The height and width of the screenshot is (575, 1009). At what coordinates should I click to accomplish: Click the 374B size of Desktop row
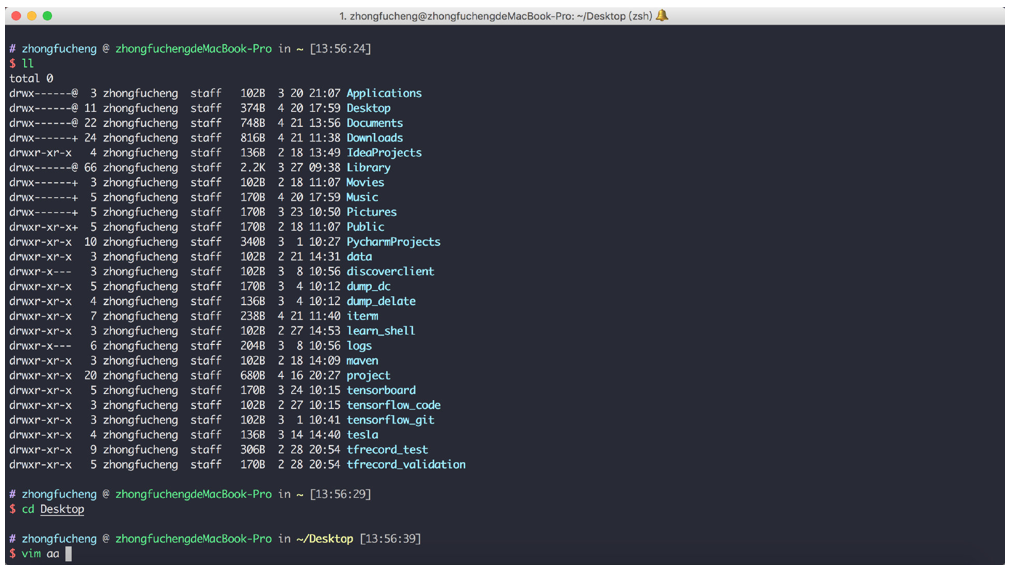(253, 108)
